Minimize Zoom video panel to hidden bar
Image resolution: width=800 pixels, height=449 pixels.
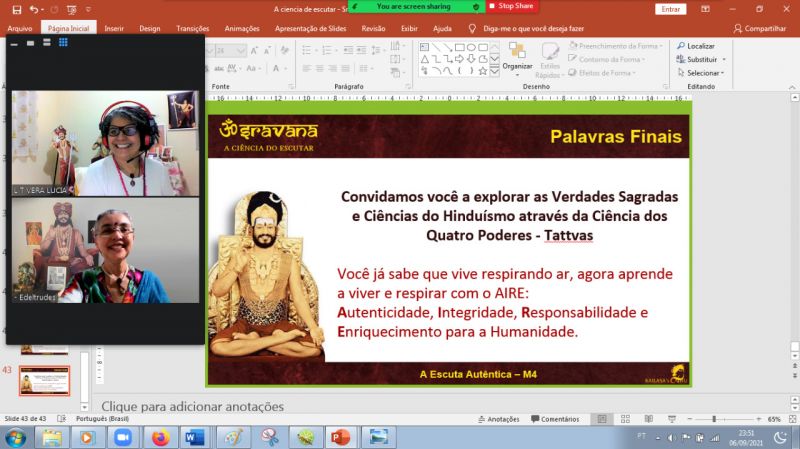pyautogui.click(x=14, y=44)
